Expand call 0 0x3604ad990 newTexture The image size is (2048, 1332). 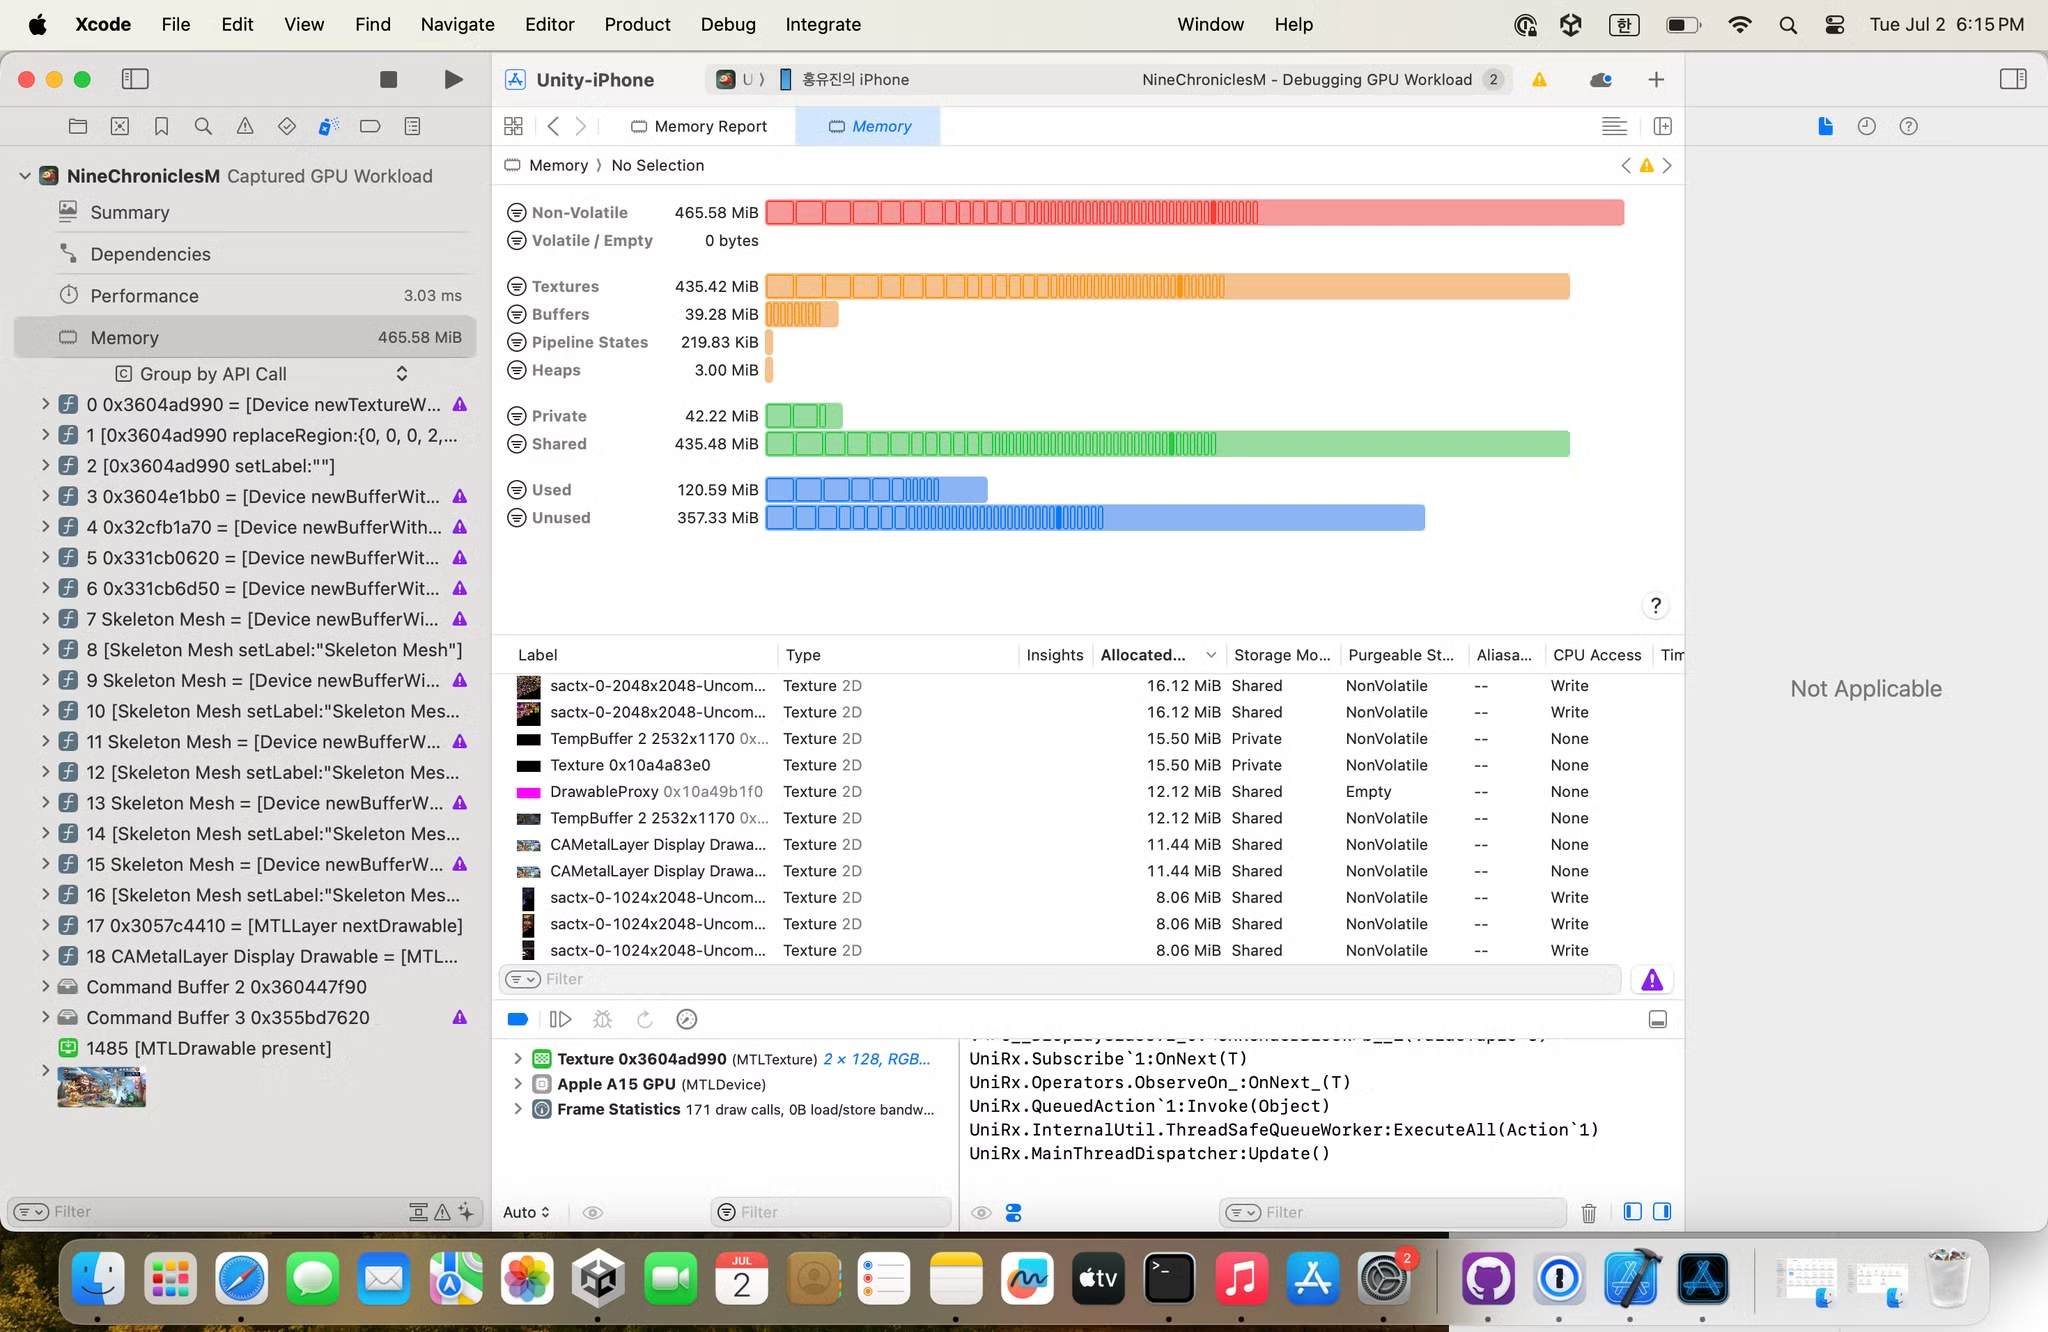45,404
